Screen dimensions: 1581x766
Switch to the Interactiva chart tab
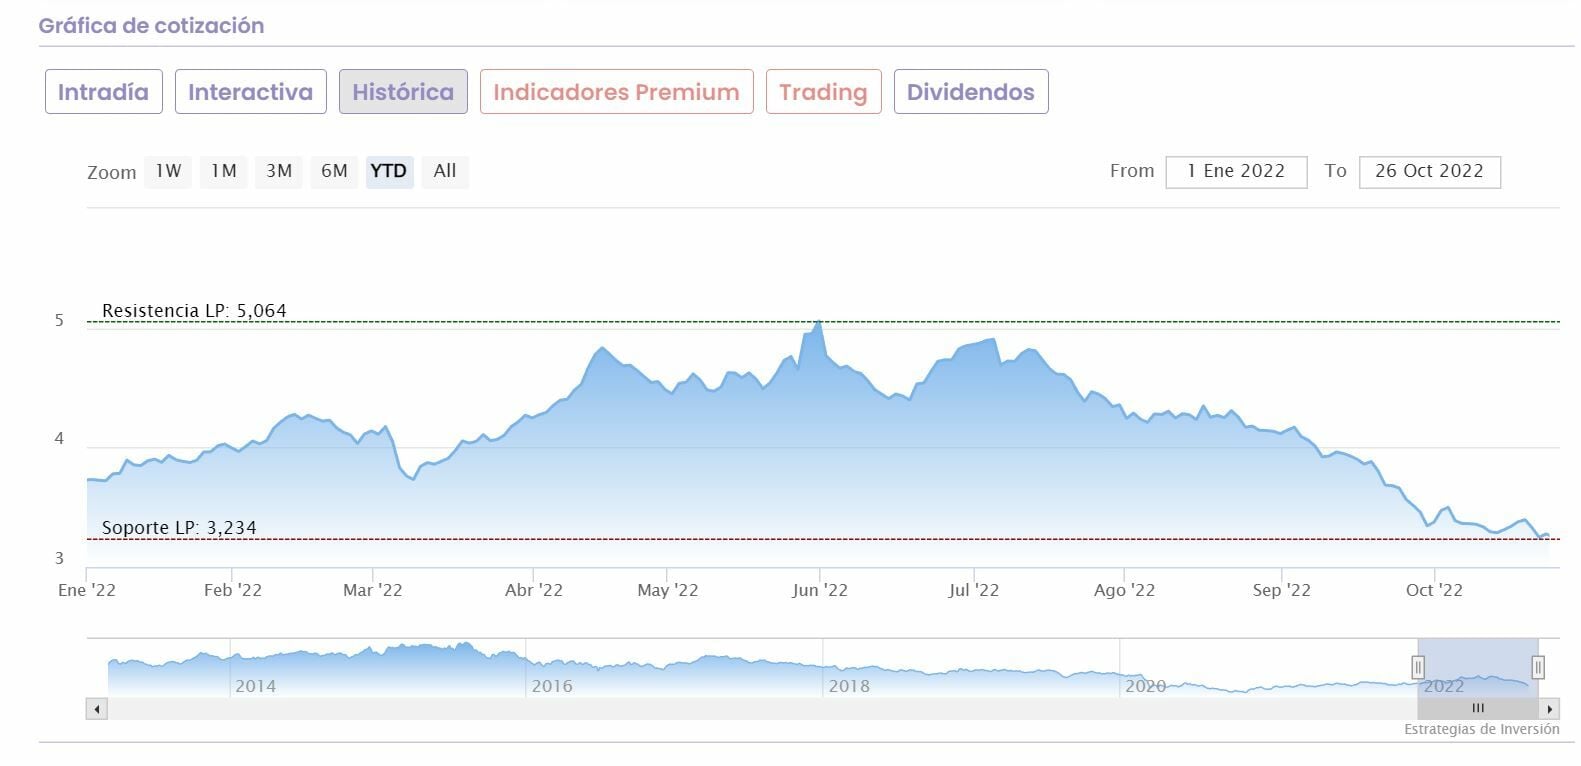[x=250, y=92]
